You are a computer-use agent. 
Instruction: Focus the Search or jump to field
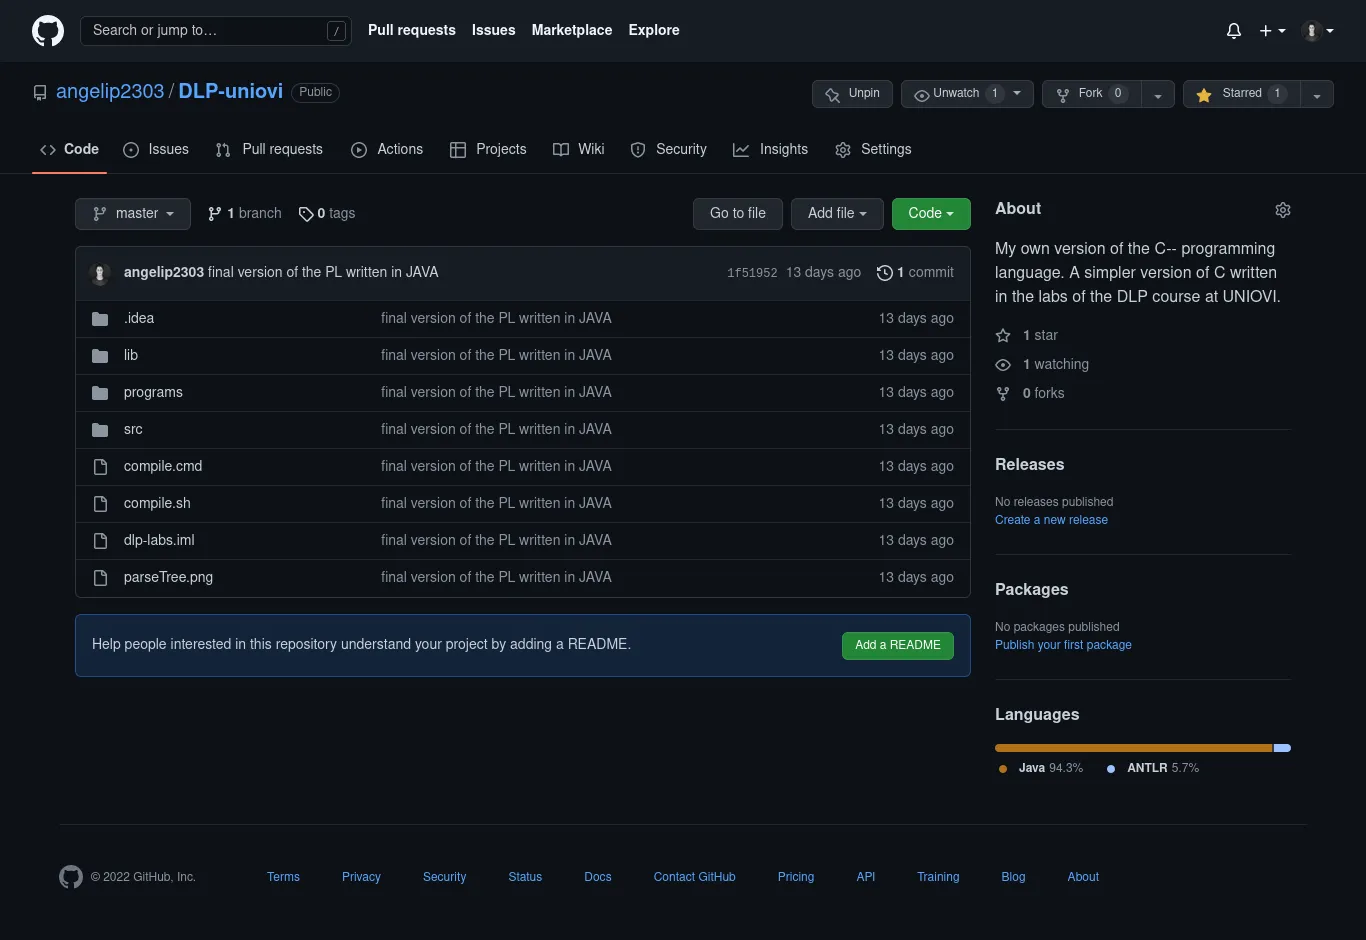tap(216, 31)
